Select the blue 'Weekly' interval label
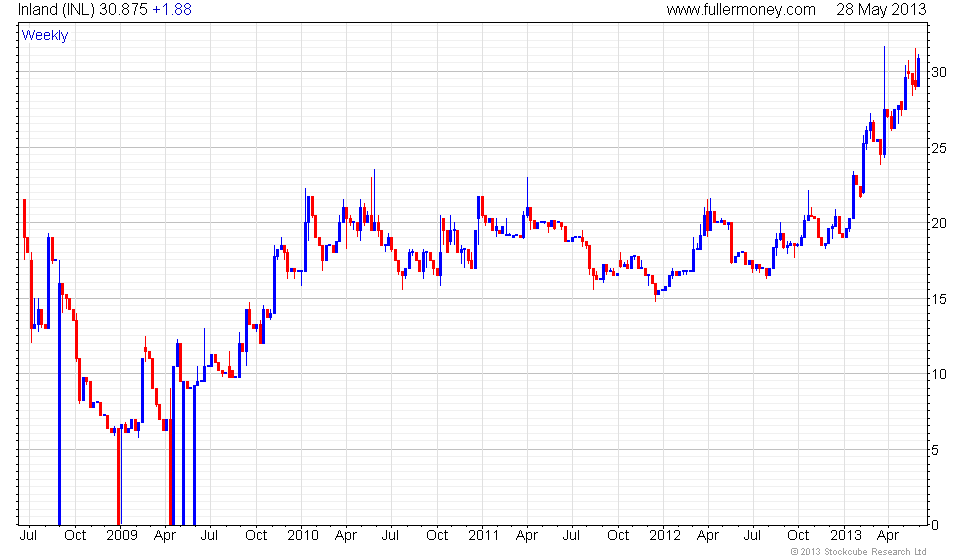 (44, 36)
